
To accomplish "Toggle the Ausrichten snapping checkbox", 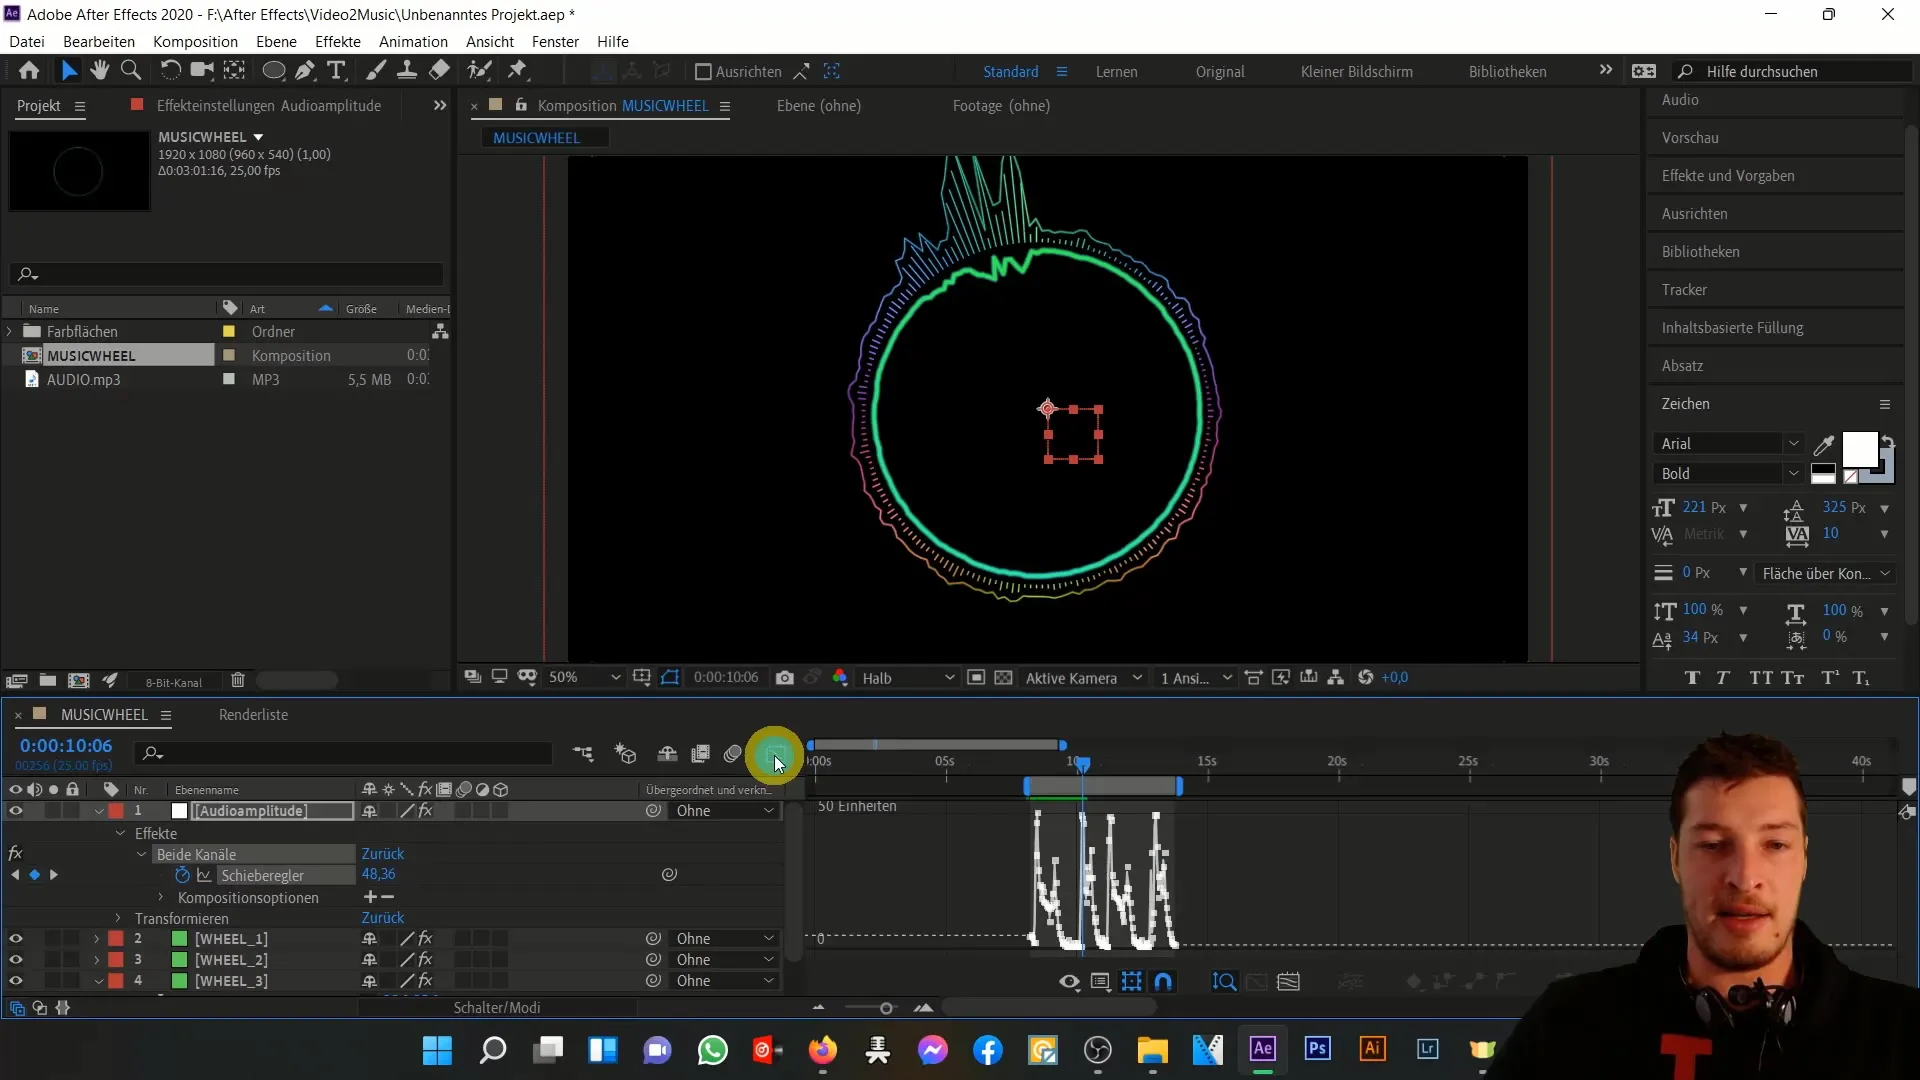I will [703, 72].
